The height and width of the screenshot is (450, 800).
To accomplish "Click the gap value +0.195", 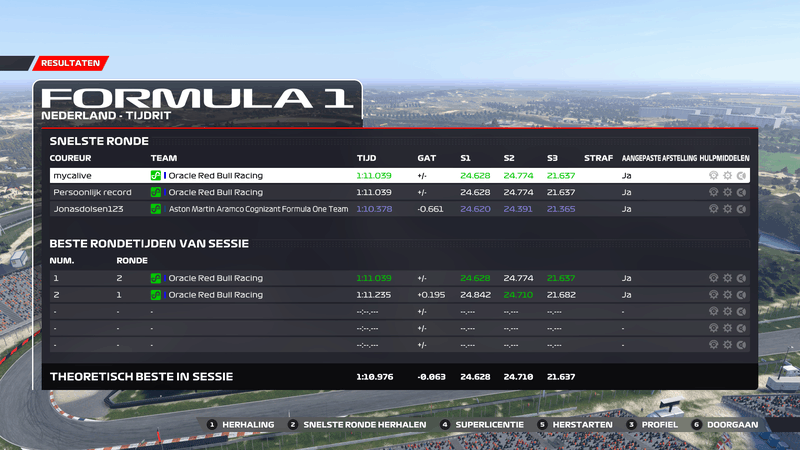I will click(431, 295).
